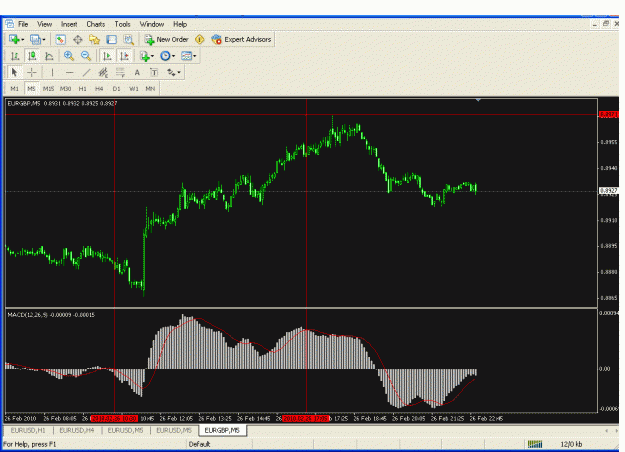Open the Help menu

(180, 24)
